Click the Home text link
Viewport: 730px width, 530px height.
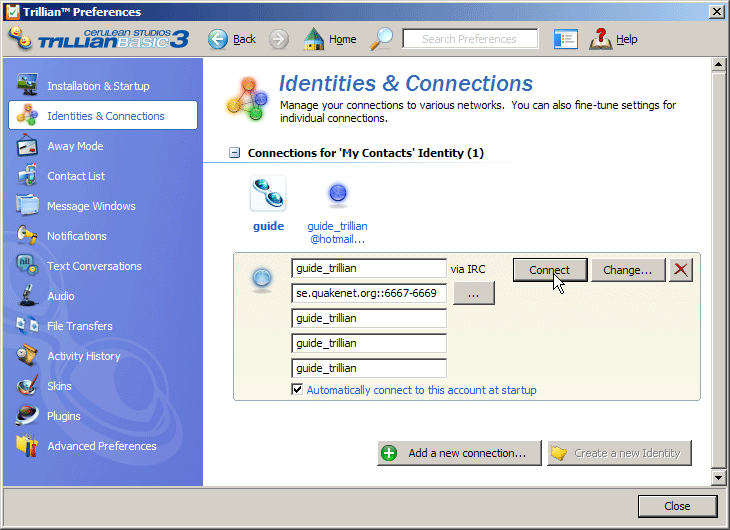343,39
